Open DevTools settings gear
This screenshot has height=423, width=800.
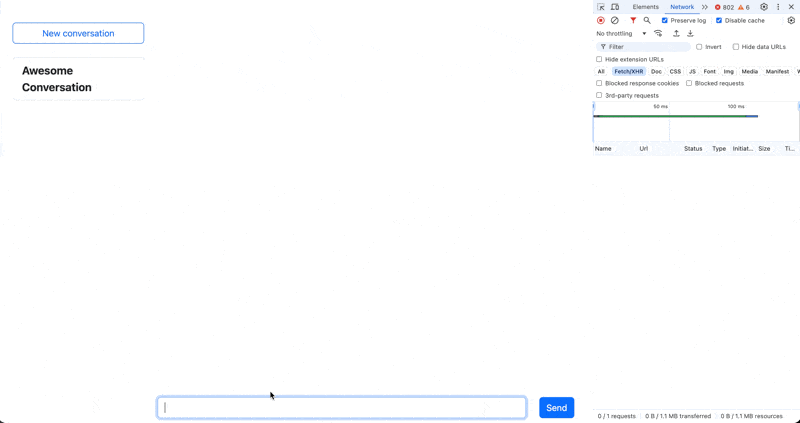[764, 7]
